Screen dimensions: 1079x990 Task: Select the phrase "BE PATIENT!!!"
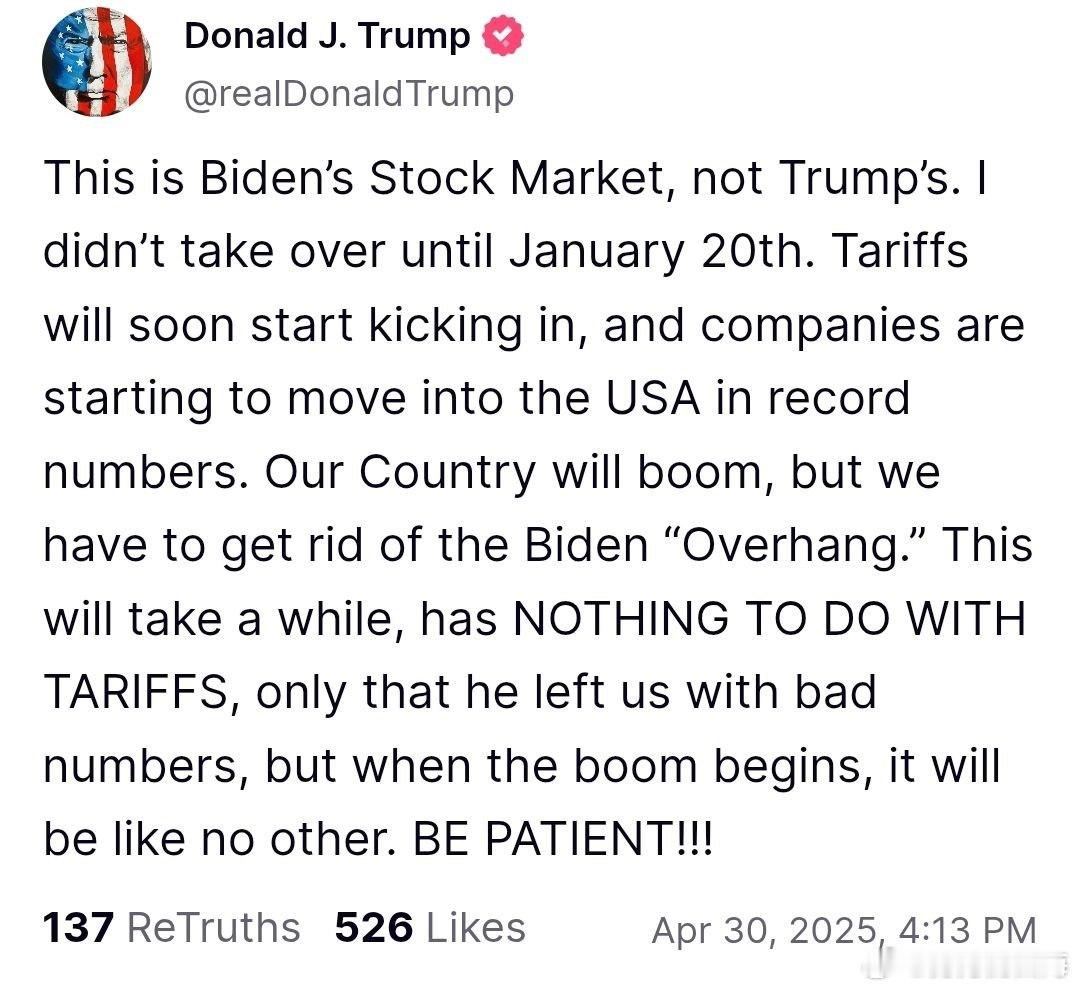click(563, 839)
